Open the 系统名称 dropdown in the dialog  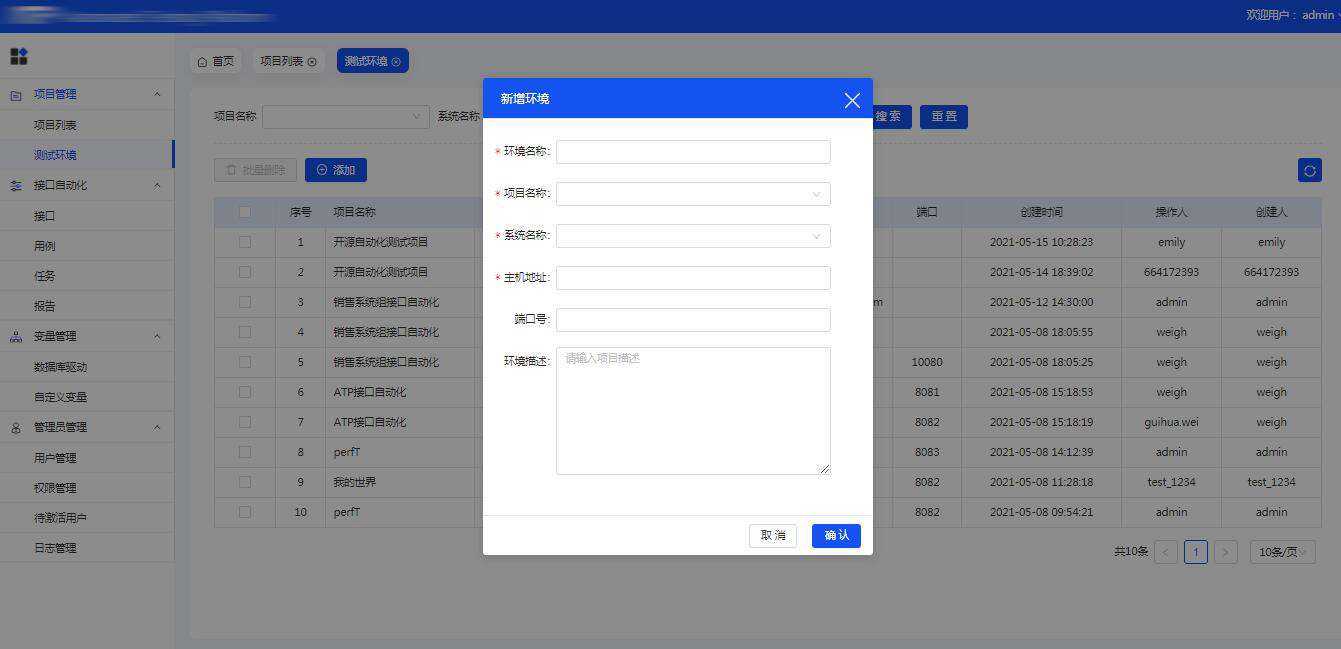coord(693,236)
